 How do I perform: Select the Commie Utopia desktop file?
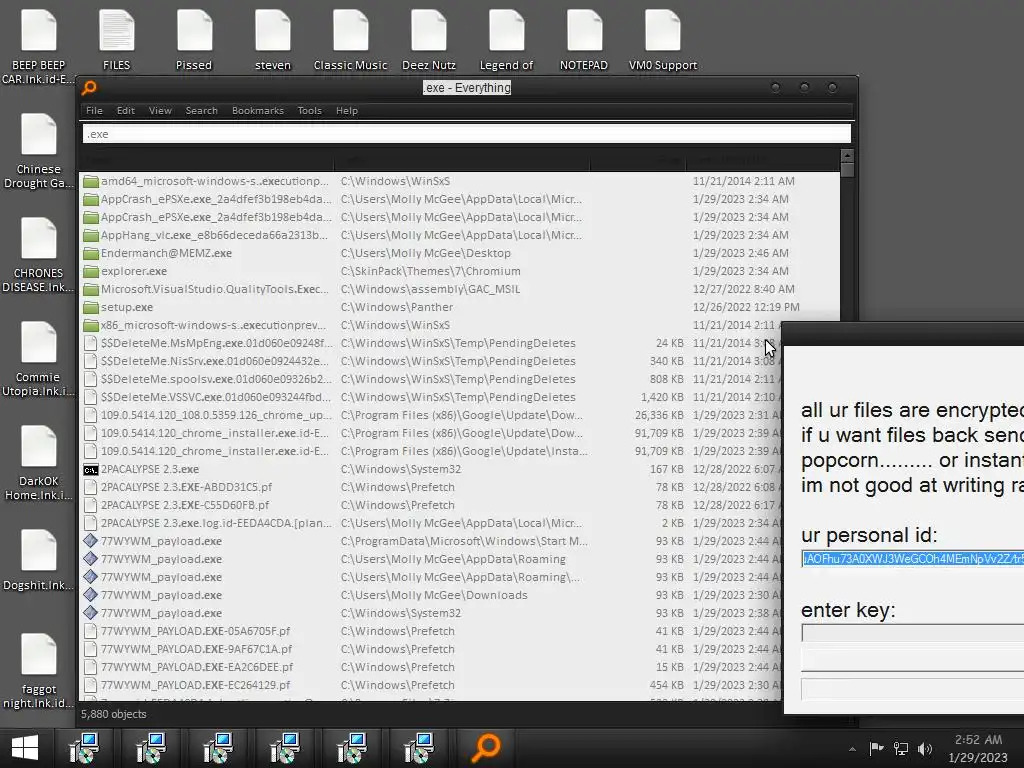point(38,359)
